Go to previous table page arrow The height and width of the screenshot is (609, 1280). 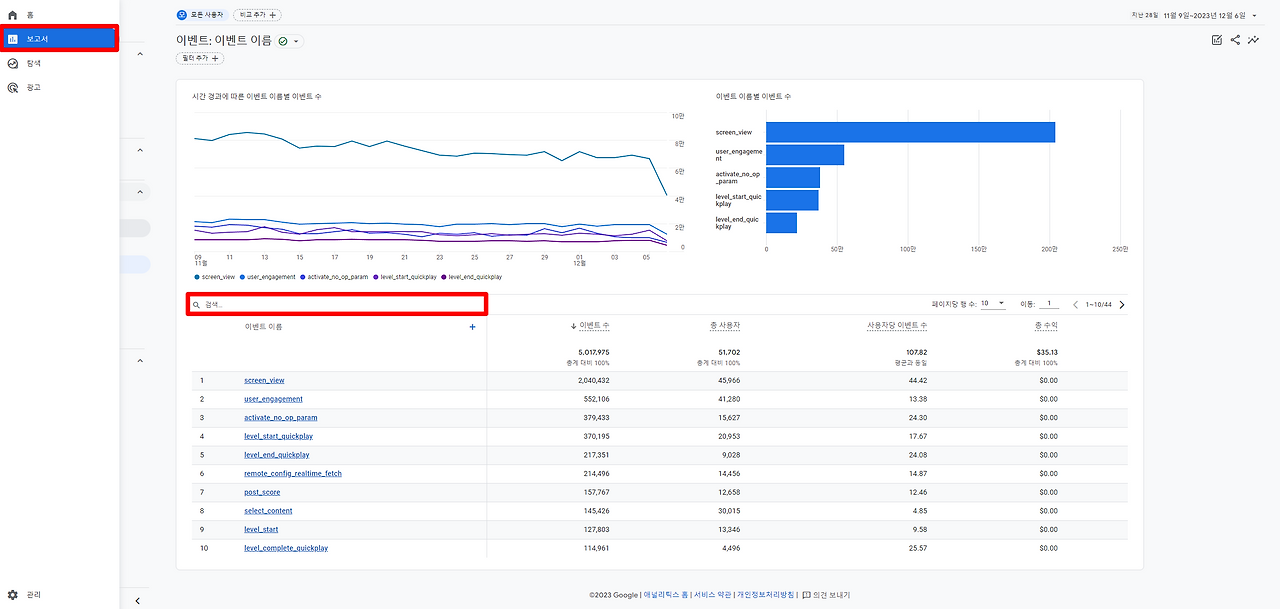1076,304
